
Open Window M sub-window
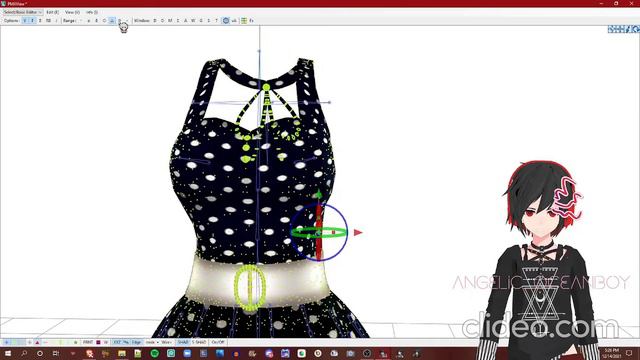point(170,20)
